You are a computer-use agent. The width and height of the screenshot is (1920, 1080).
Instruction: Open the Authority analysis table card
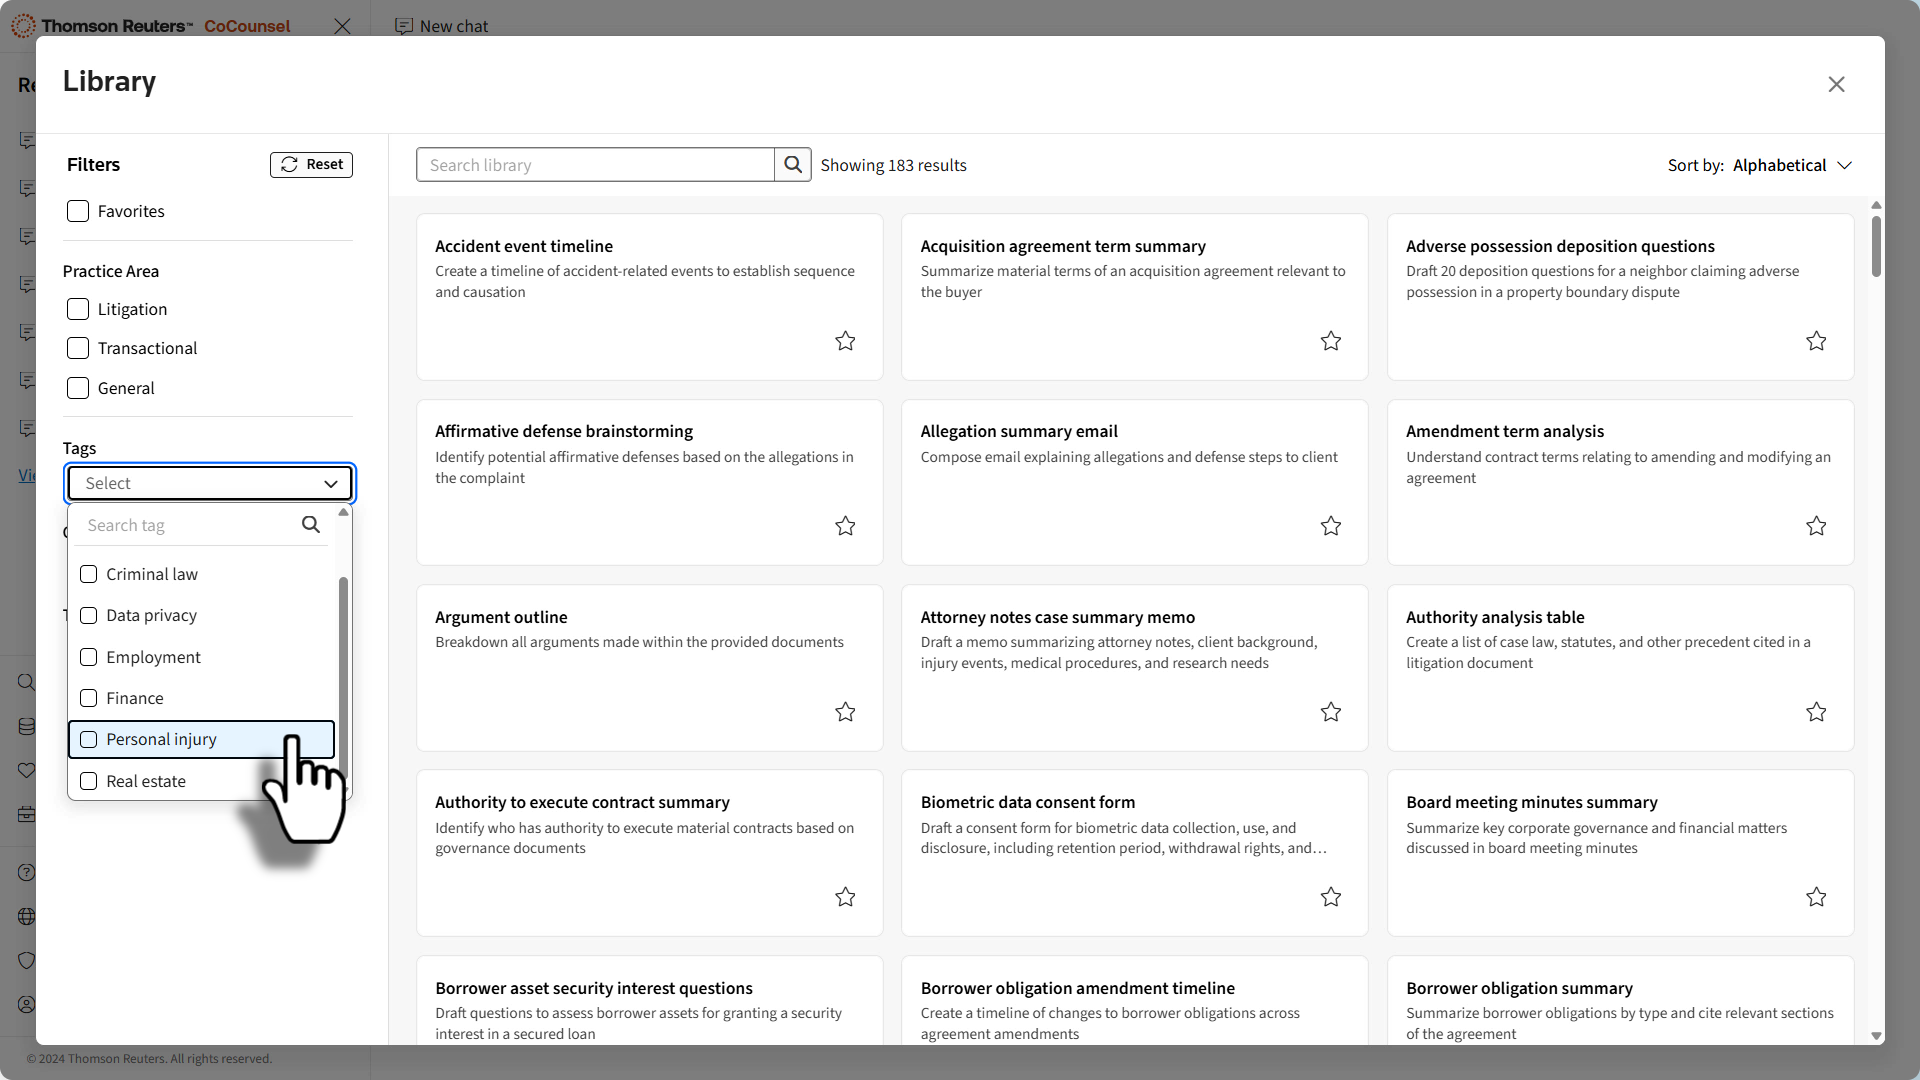click(x=1494, y=617)
